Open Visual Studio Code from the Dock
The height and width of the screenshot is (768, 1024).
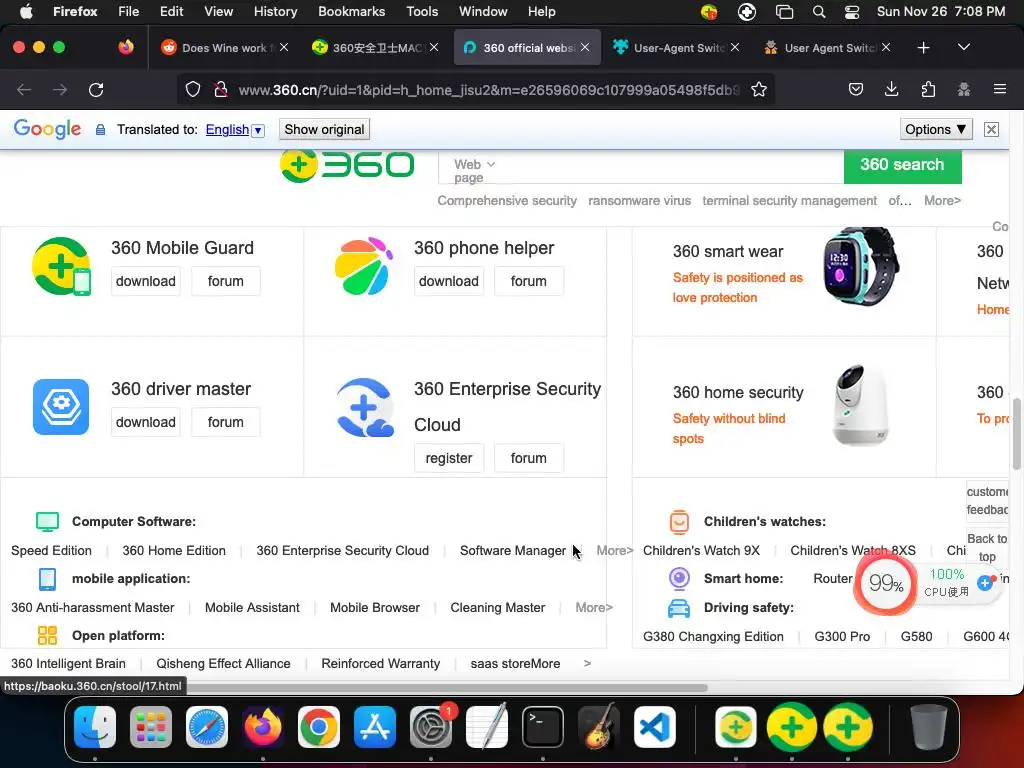655,727
